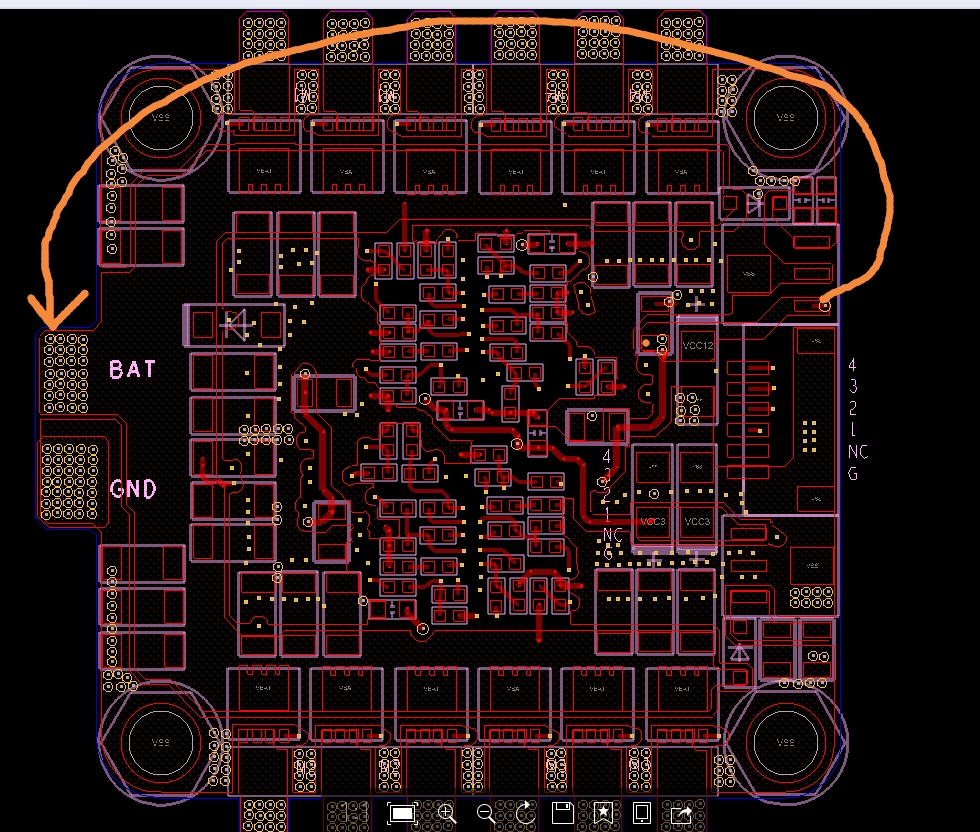
Task: Select the right VCC3 pad
Action: (x=697, y=521)
